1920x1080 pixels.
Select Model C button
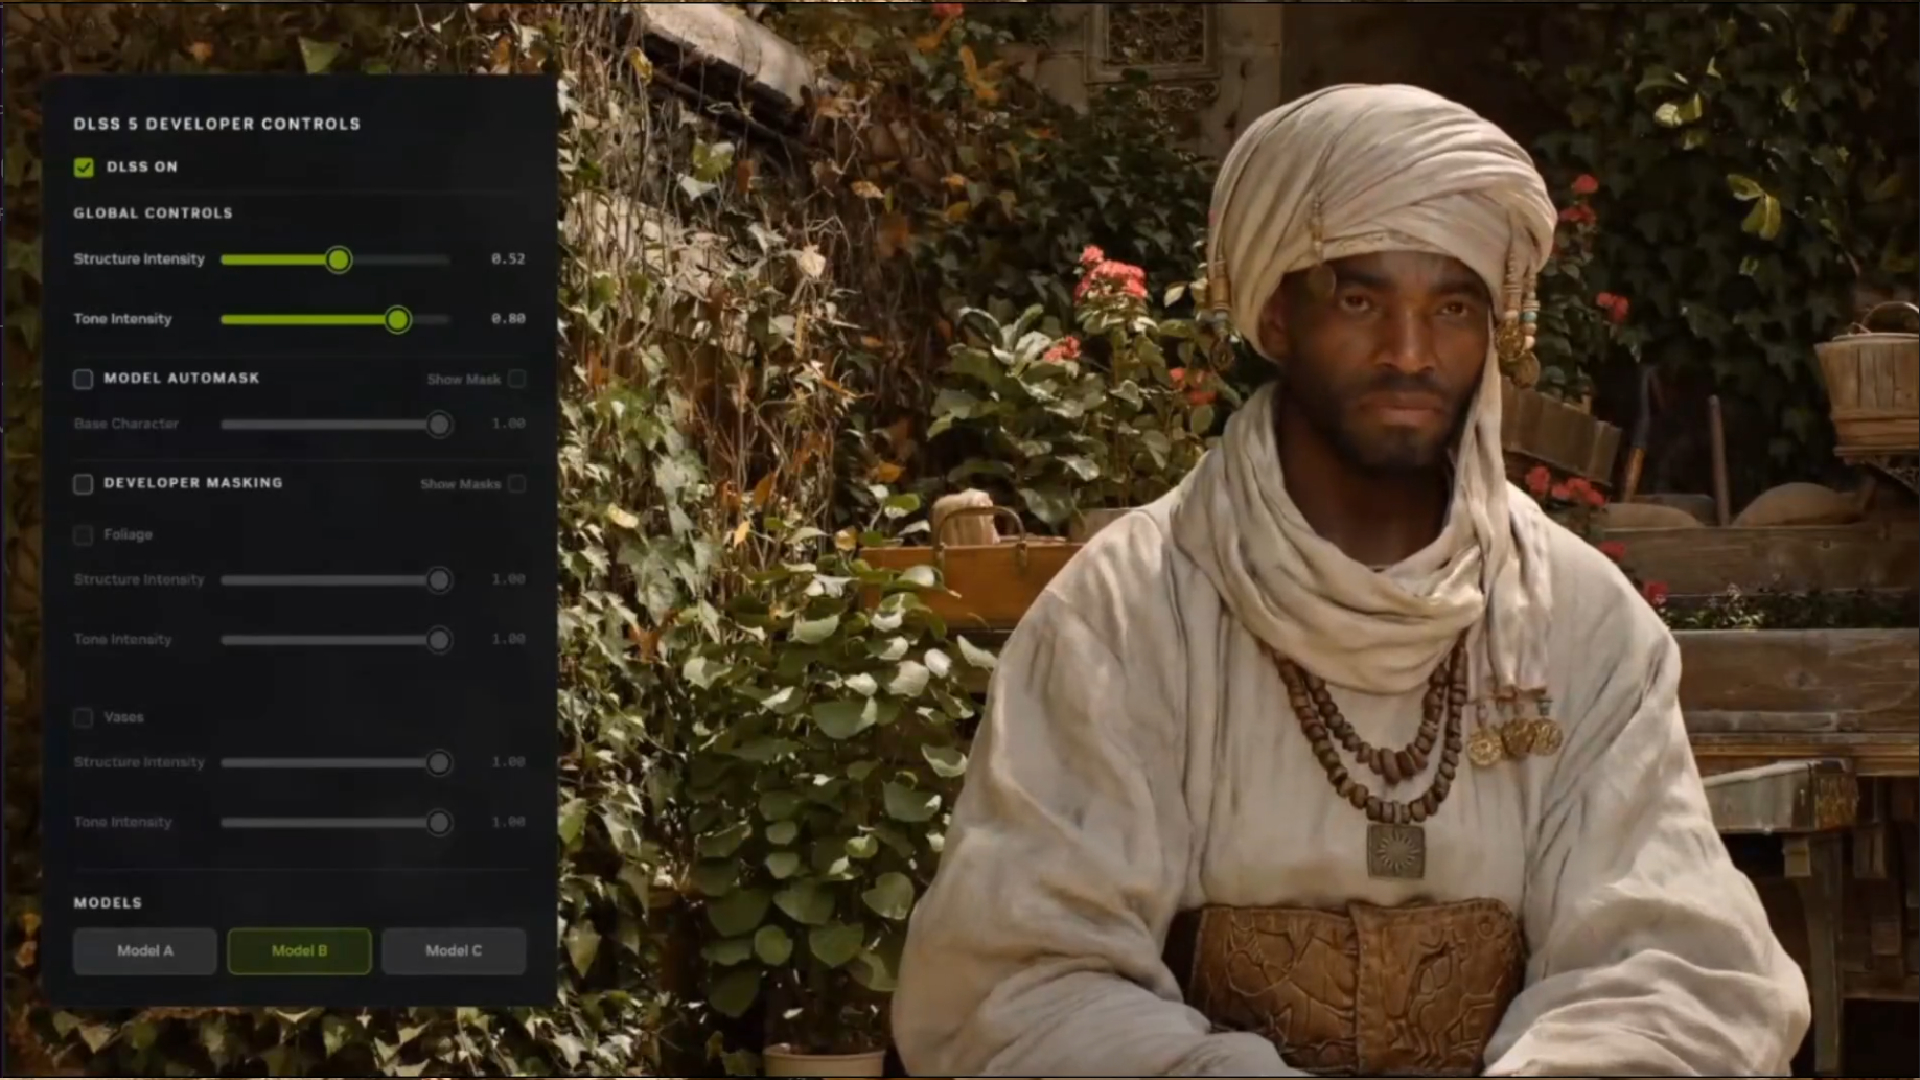(x=454, y=951)
